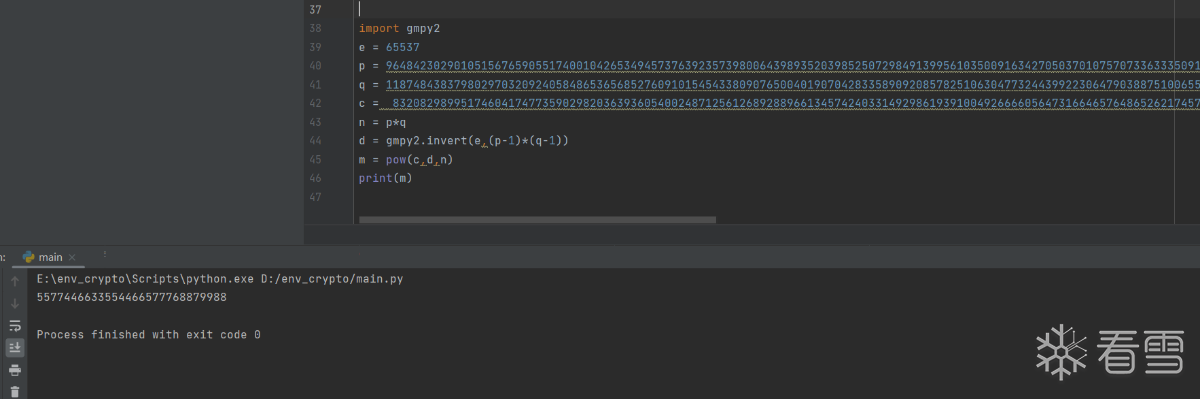This screenshot has width=1200, height=399.
Task: Click the Down the Stack Trace arrow
Action: (15, 303)
